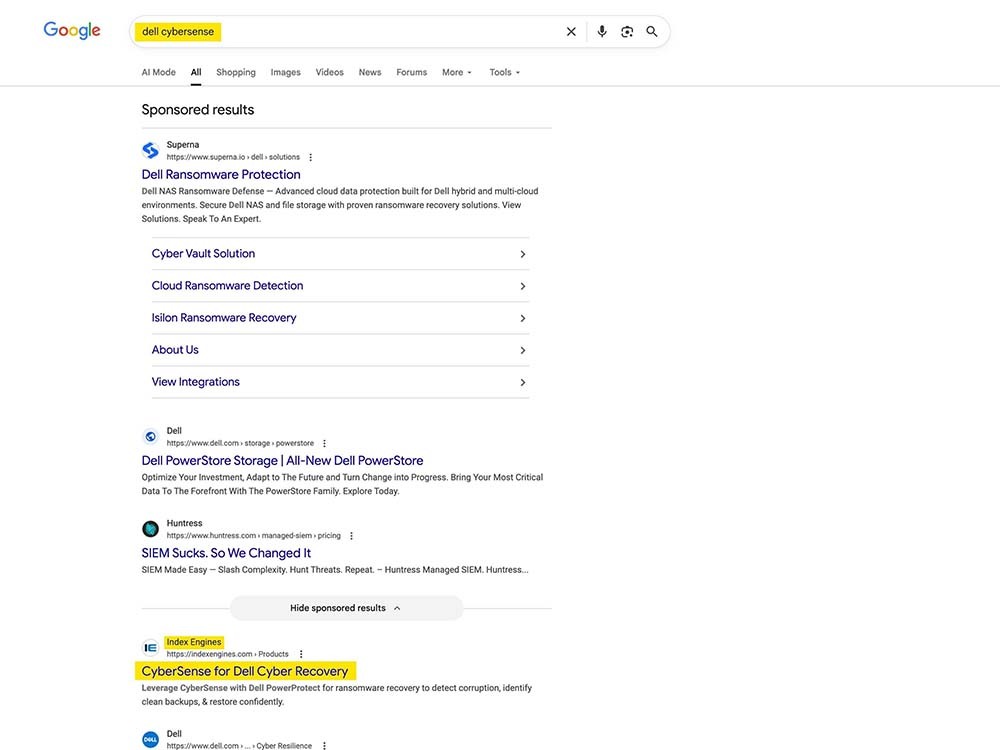Image resolution: width=1000 pixels, height=750 pixels.
Task: Expand the Isilon Ransomware Recovery chevron
Action: pyautogui.click(x=522, y=318)
